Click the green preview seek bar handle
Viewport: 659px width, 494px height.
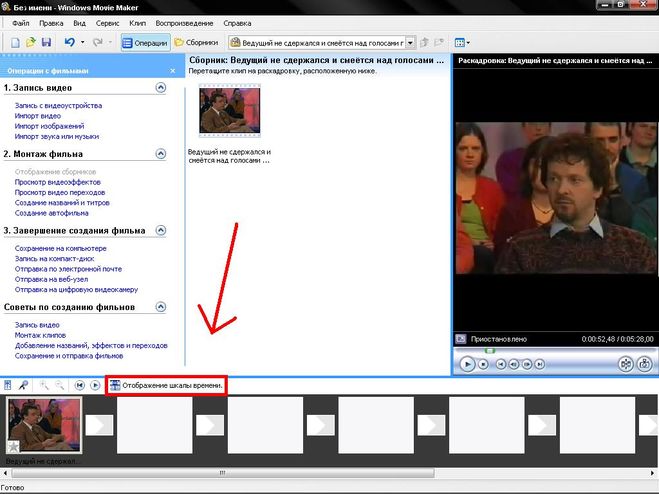point(490,350)
